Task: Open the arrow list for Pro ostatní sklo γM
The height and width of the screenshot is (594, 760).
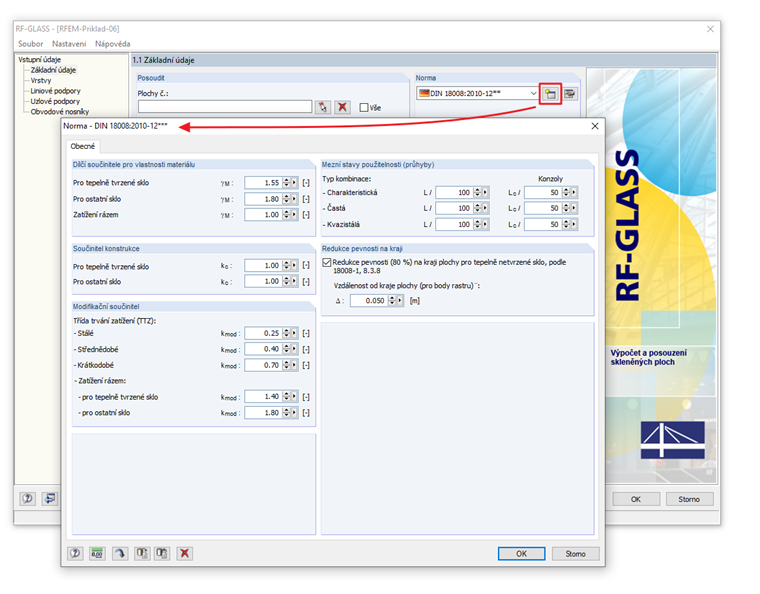Action: pyautogui.click(x=294, y=199)
